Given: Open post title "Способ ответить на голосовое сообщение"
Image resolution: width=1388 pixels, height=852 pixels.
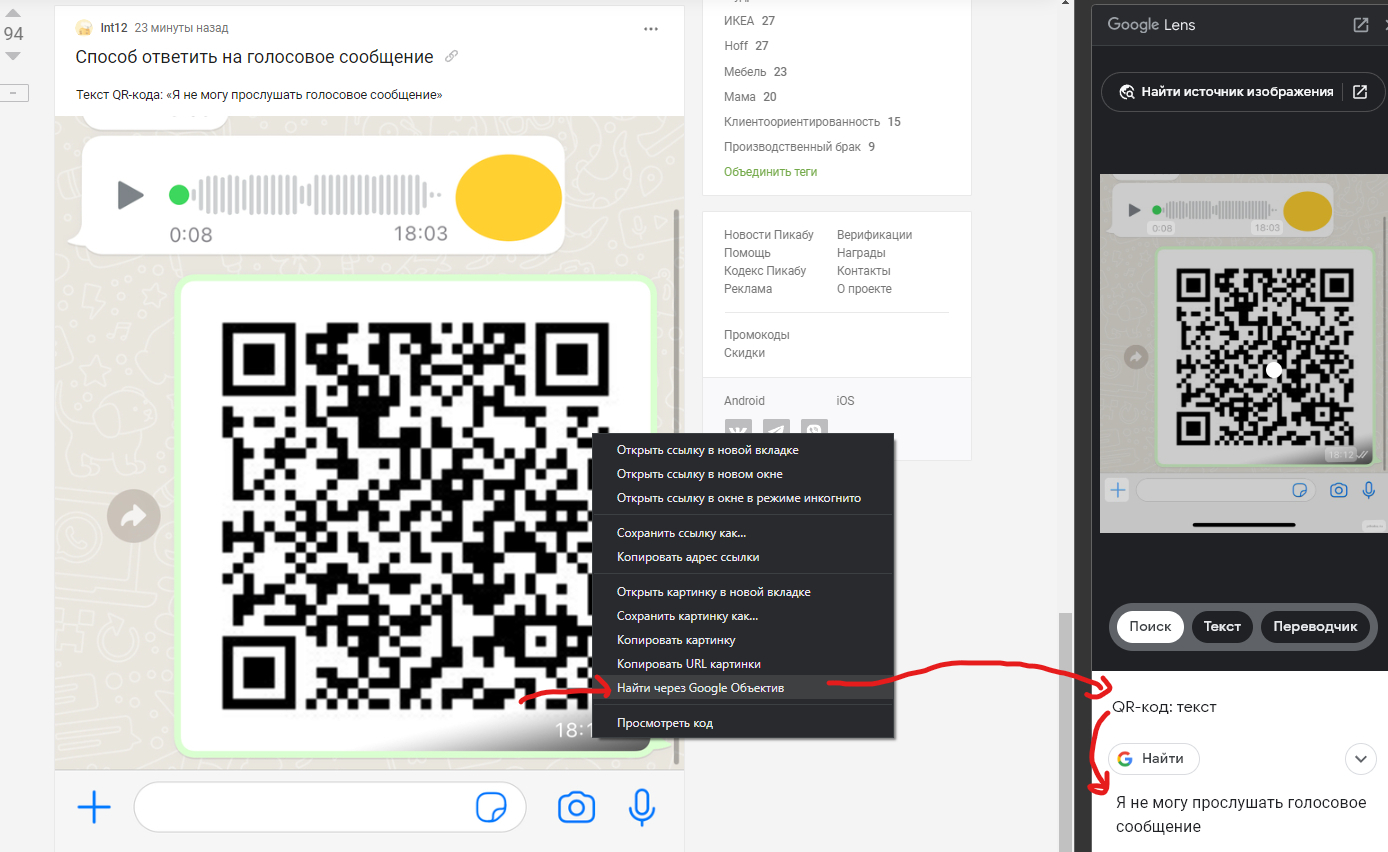Looking at the screenshot, I should pos(255,57).
